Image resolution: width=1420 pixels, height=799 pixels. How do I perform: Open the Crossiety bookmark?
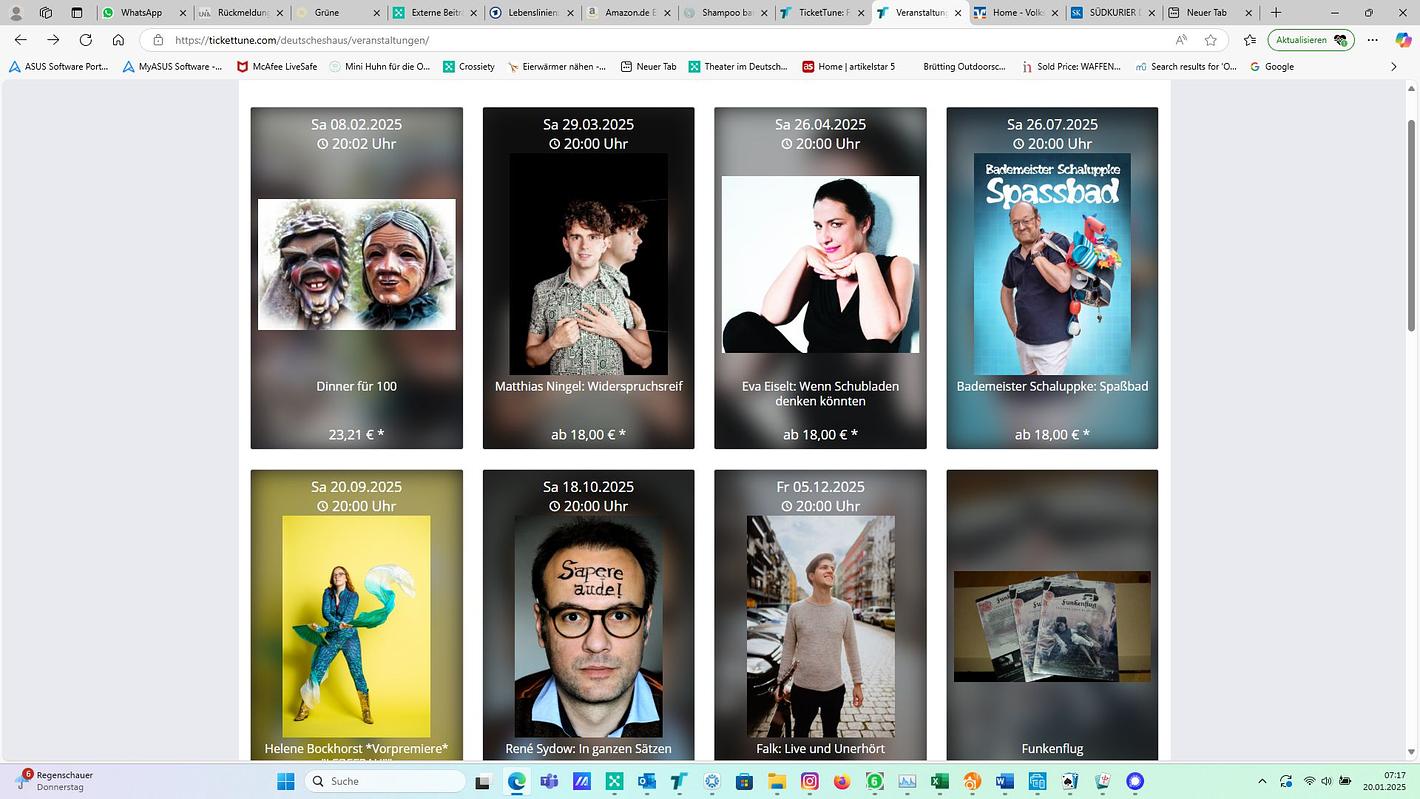(468, 67)
